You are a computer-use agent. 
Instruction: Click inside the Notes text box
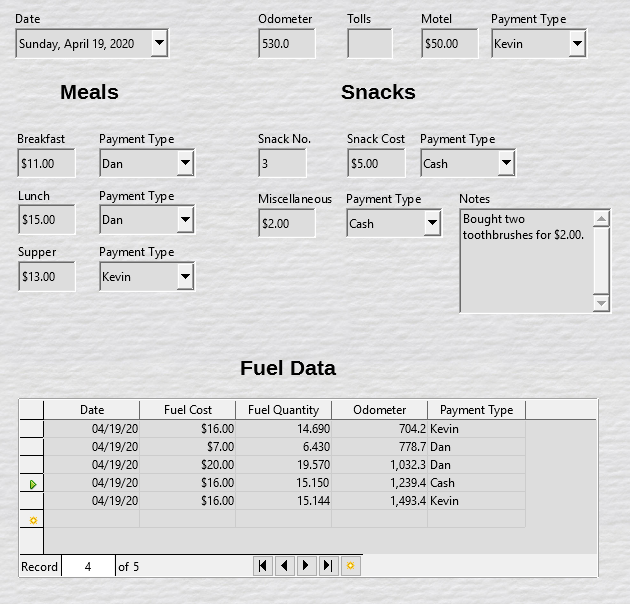527,260
